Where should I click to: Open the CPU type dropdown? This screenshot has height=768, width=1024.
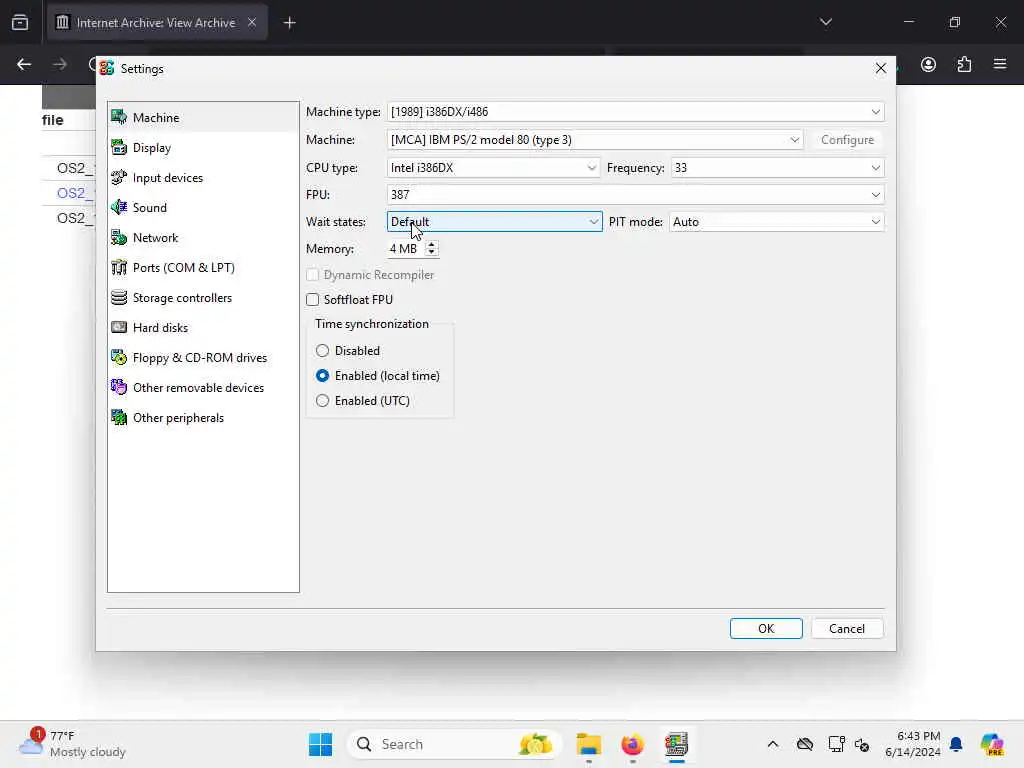493,168
